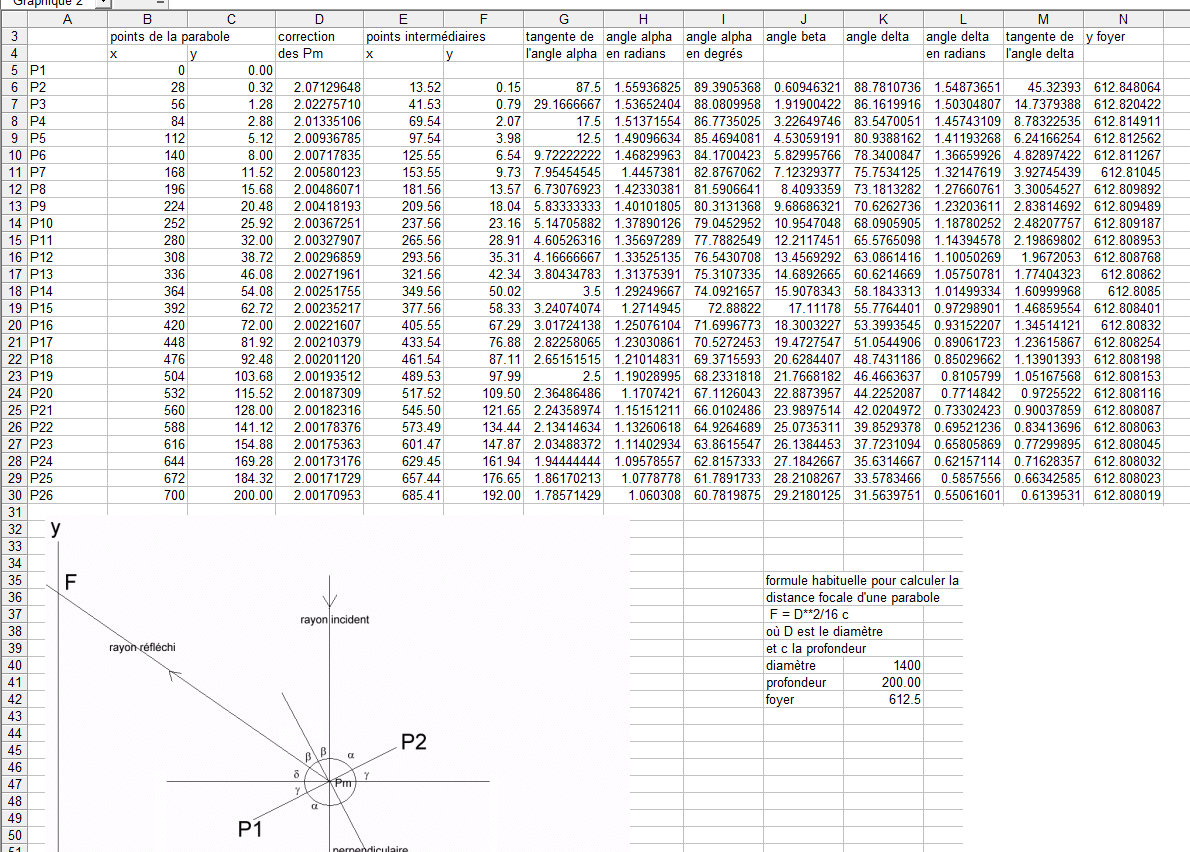Viewport: 1190px width, 852px height.
Task: Click the 'en degrés' cell in row 4
Action: 723,54
